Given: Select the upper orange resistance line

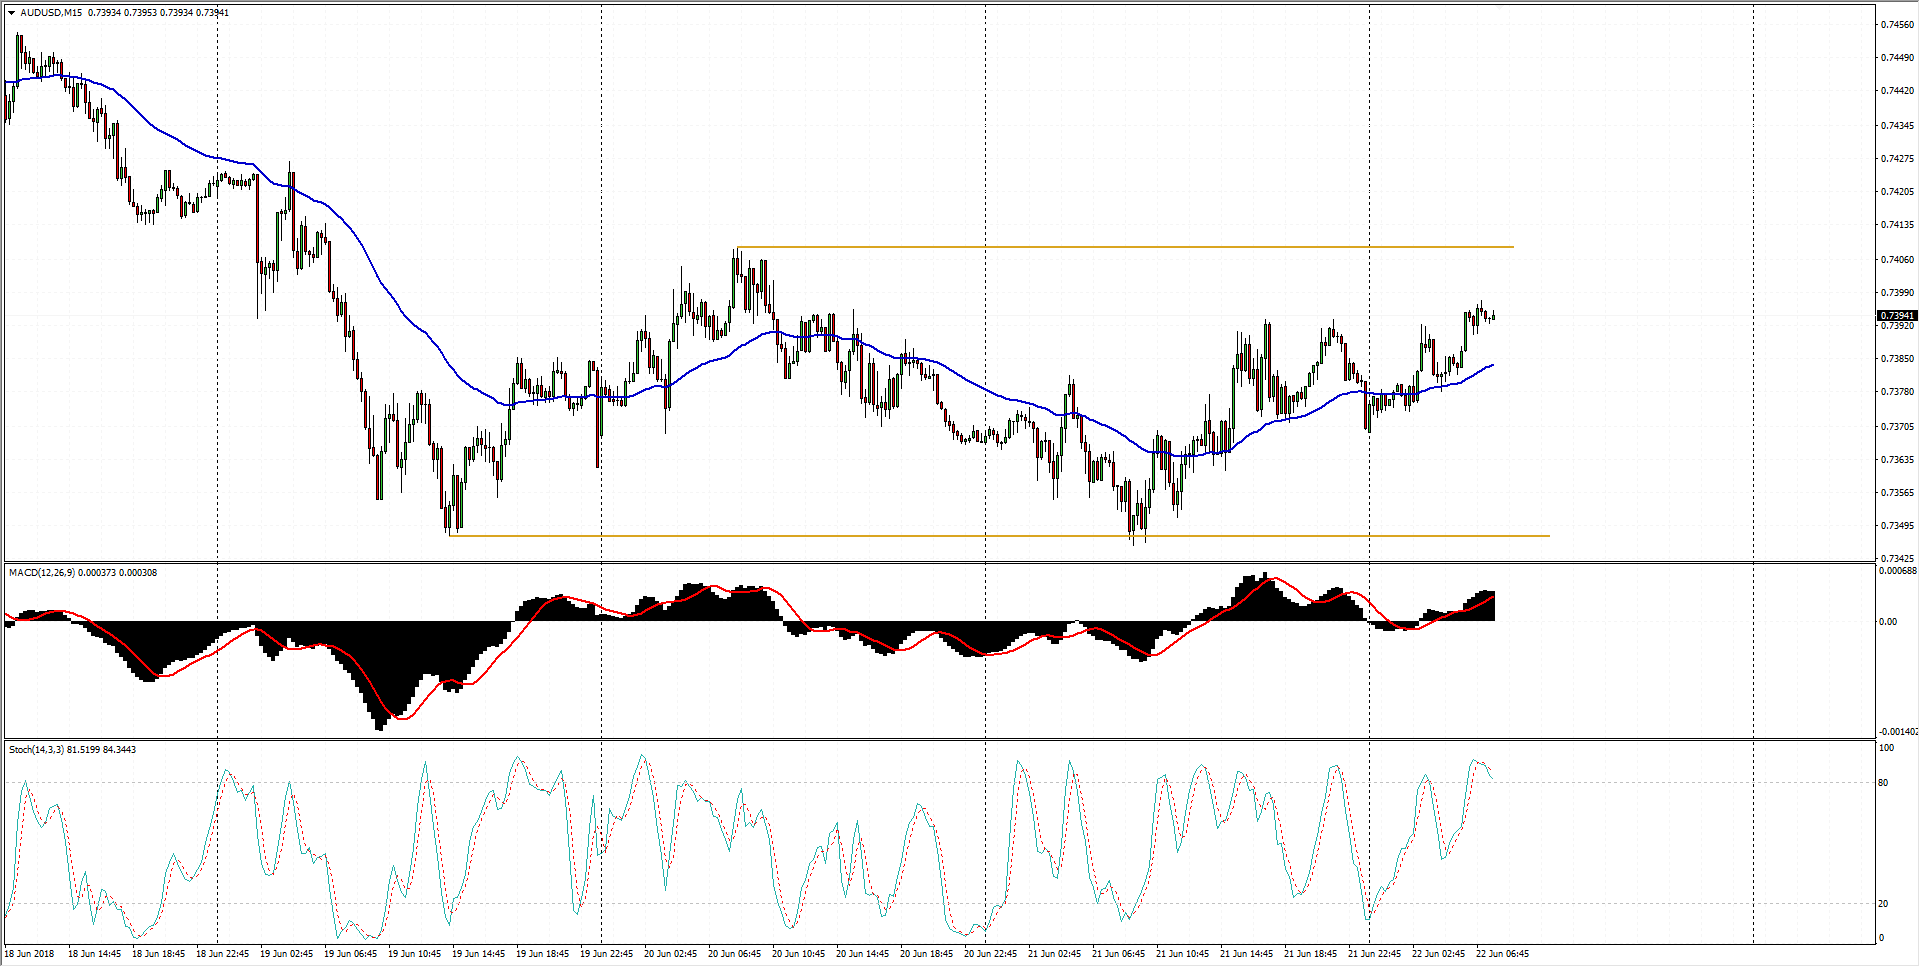Looking at the screenshot, I should pos(1100,247).
